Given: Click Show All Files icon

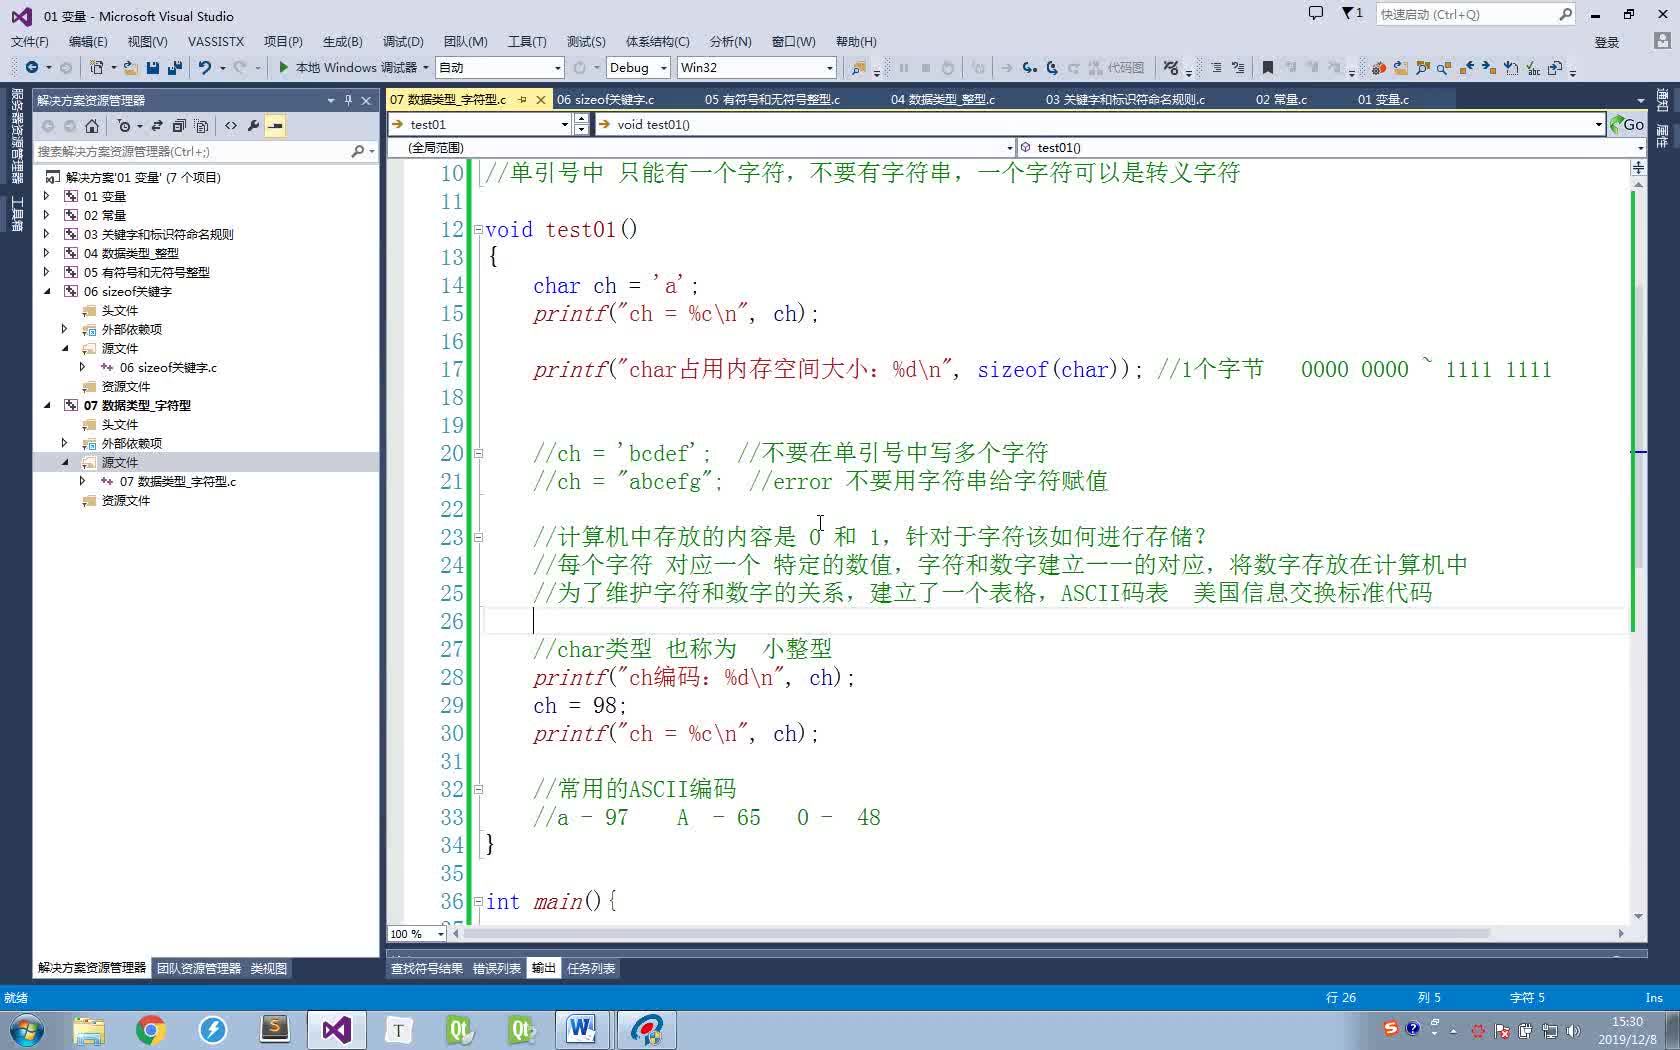Looking at the screenshot, I should (x=201, y=125).
